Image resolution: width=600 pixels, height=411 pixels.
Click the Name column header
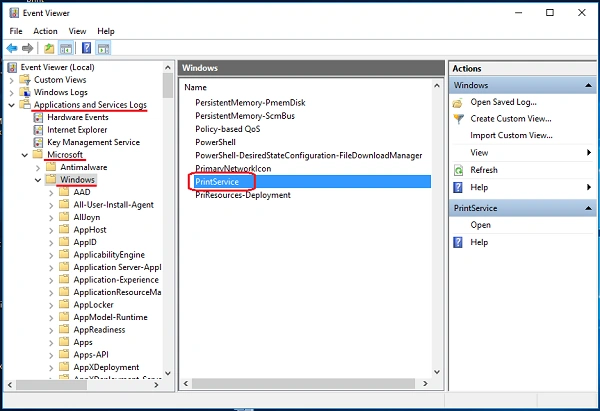pyautogui.click(x=195, y=88)
